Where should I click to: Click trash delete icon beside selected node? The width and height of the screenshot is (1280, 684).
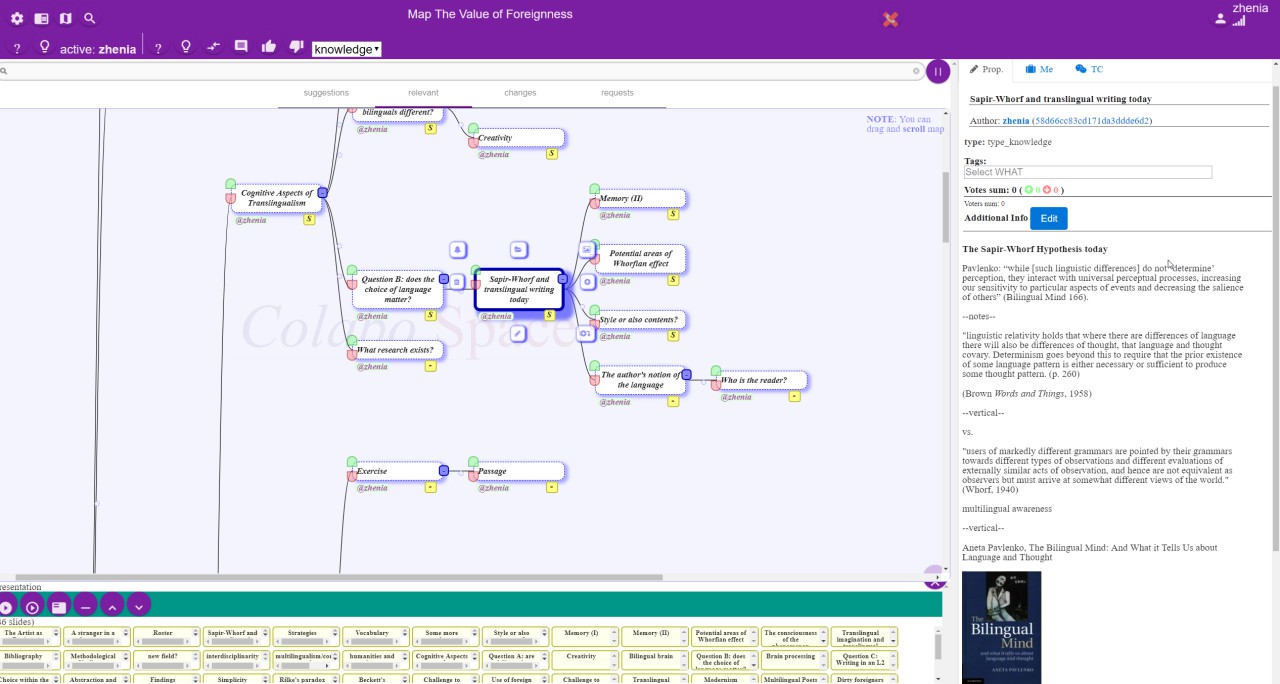click(457, 282)
